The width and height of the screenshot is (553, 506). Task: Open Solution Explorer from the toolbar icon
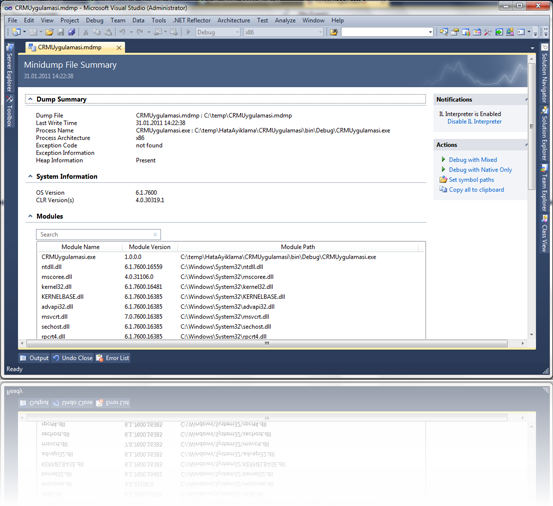tap(444, 32)
